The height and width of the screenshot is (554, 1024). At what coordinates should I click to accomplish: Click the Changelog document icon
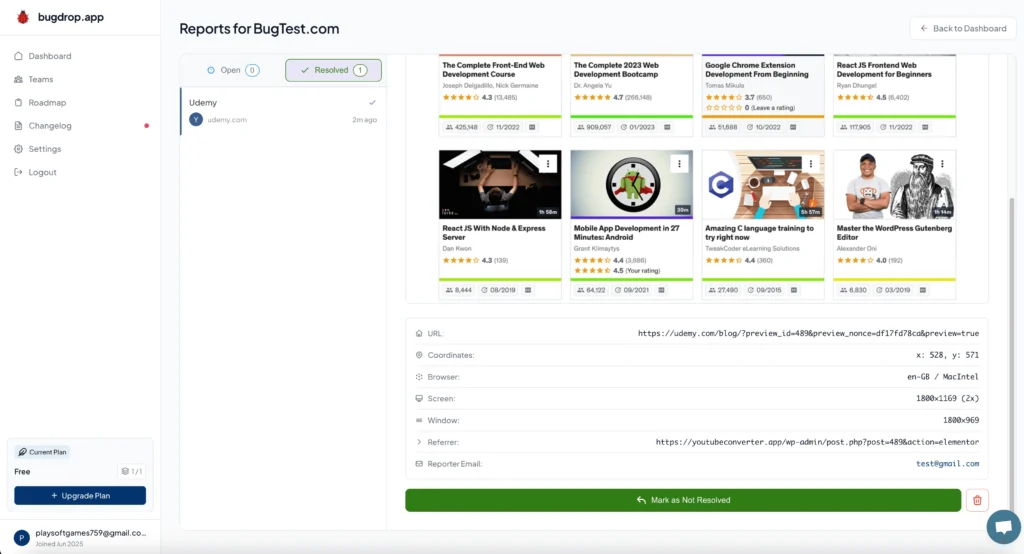[x=18, y=125]
